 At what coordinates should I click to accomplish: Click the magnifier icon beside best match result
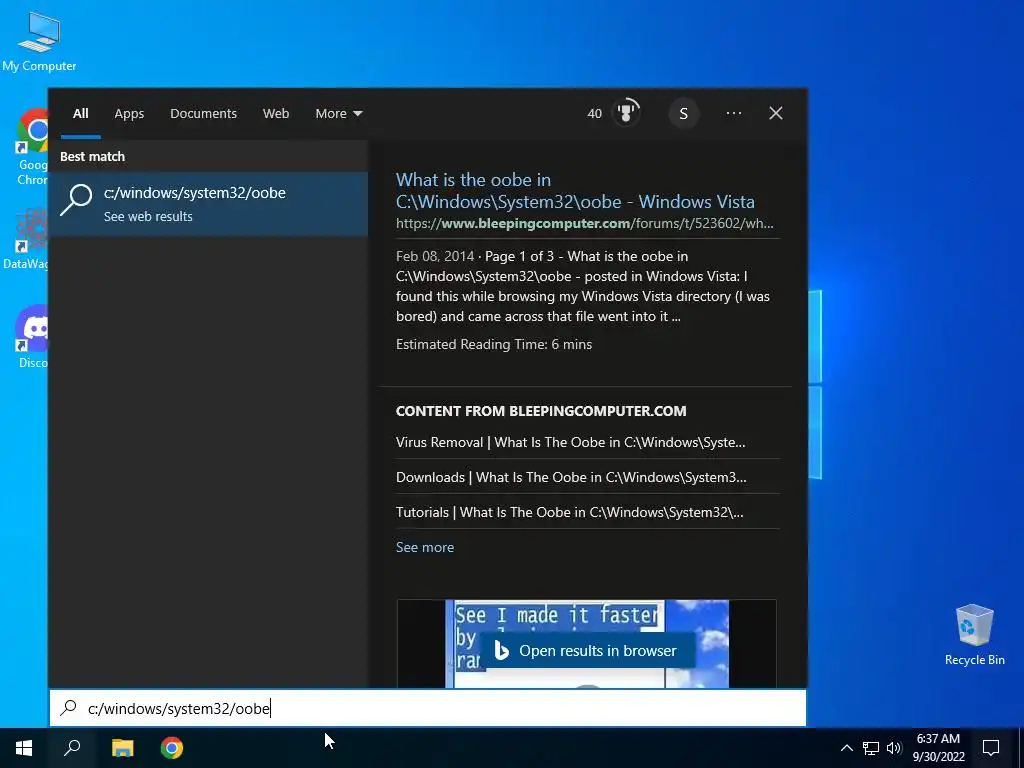click(76, 199)
